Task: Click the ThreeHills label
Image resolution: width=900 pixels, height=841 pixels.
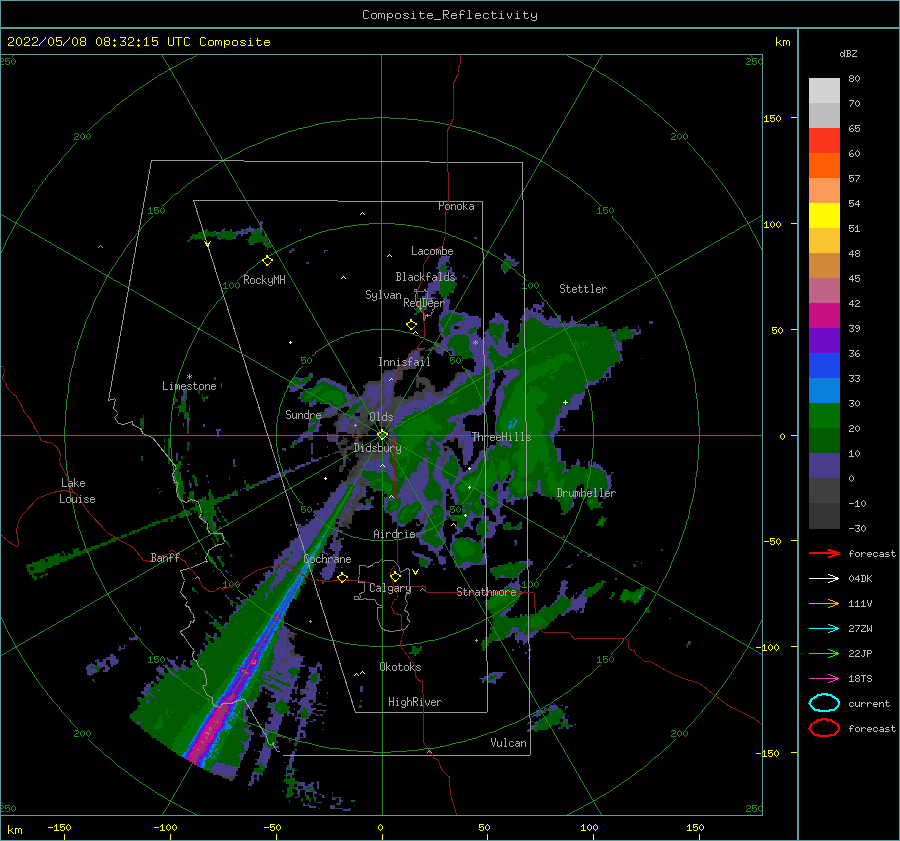Action: point(501,437)
